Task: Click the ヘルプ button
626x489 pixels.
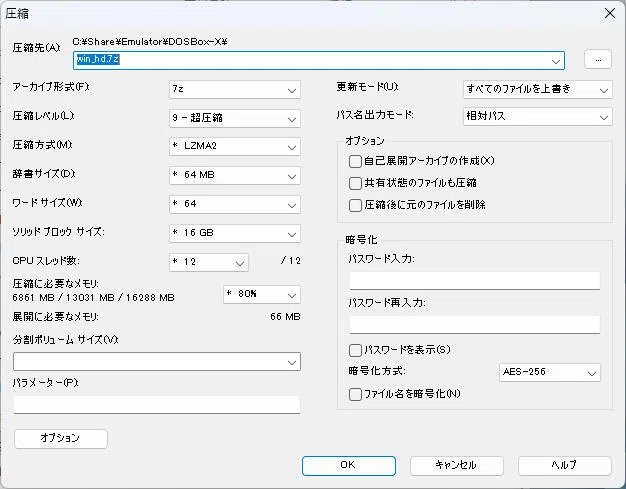Action: 565,465
